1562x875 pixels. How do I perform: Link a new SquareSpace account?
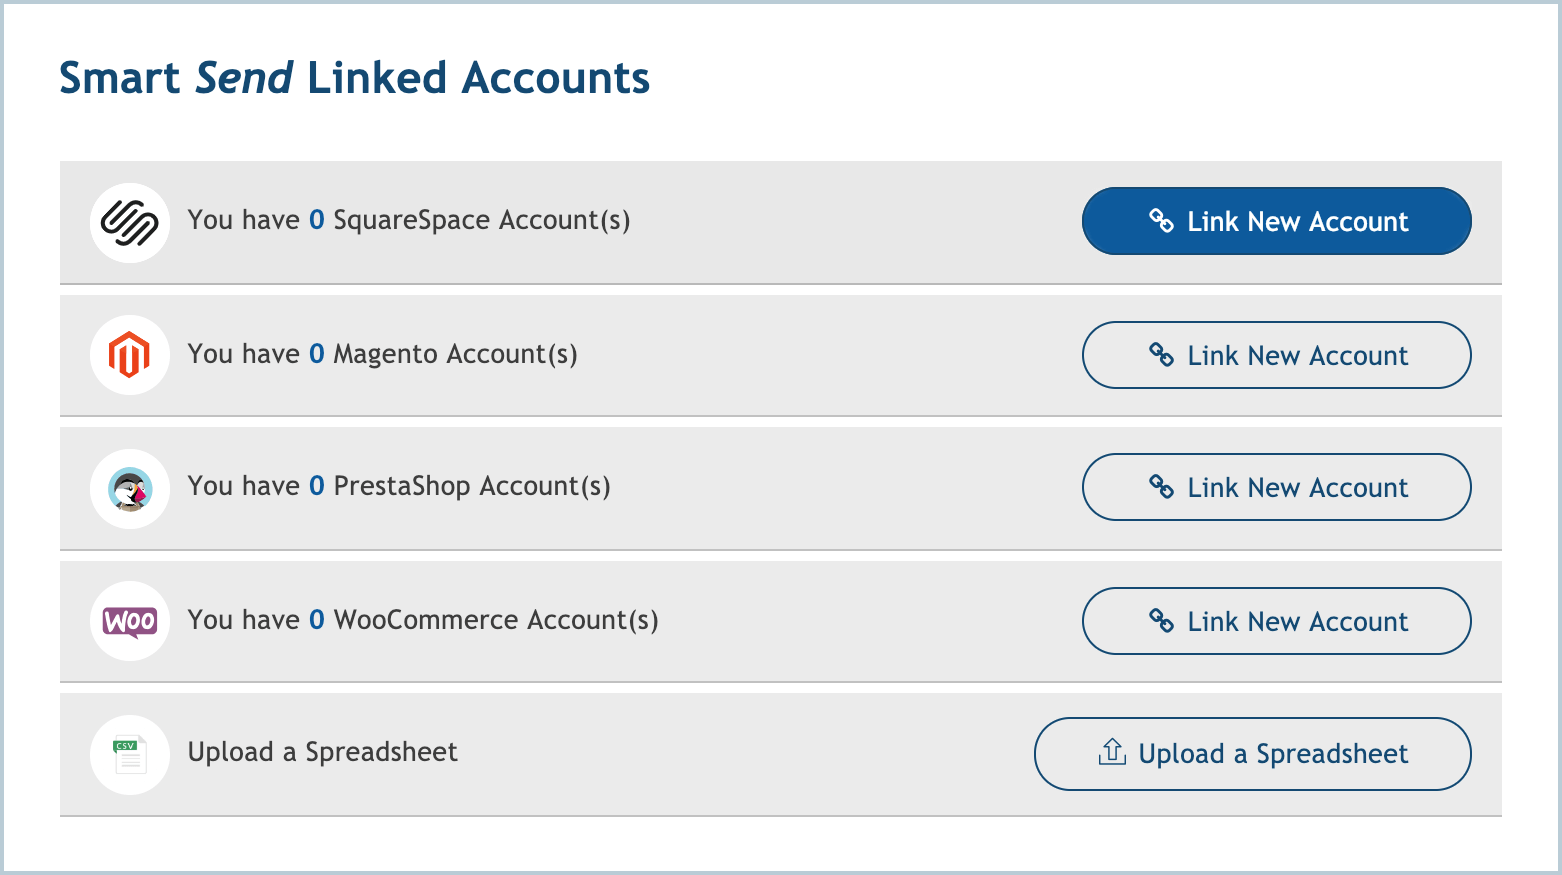pos(1276,221)
